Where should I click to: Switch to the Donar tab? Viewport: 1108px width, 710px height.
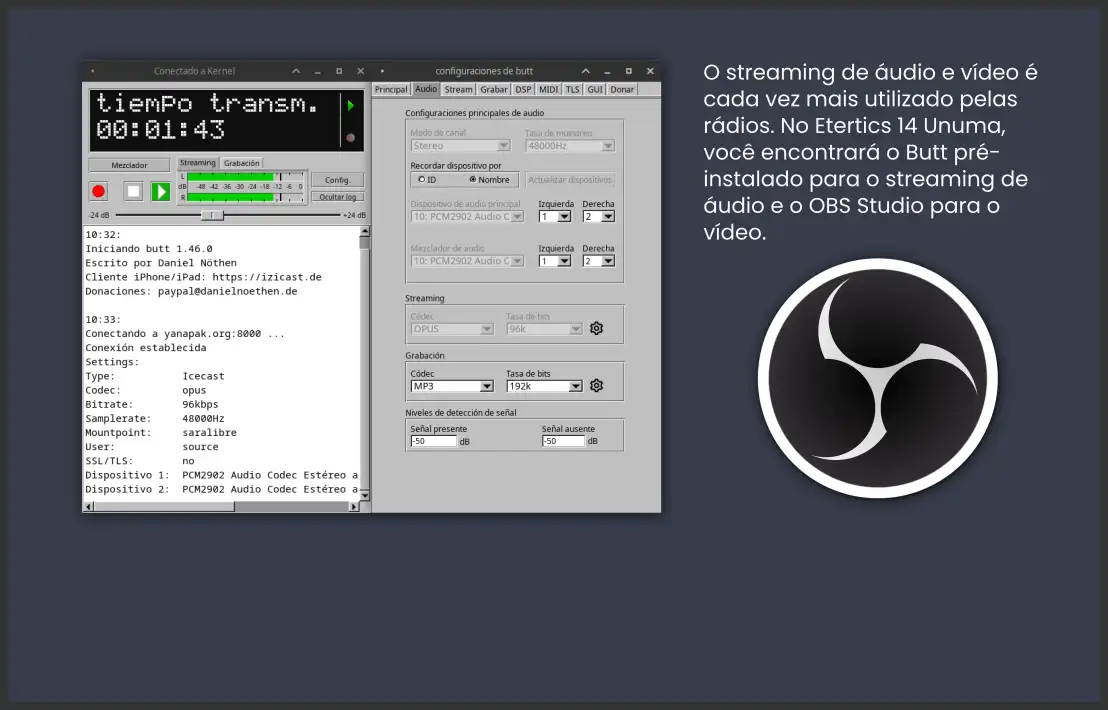click(x=622, y=90)
